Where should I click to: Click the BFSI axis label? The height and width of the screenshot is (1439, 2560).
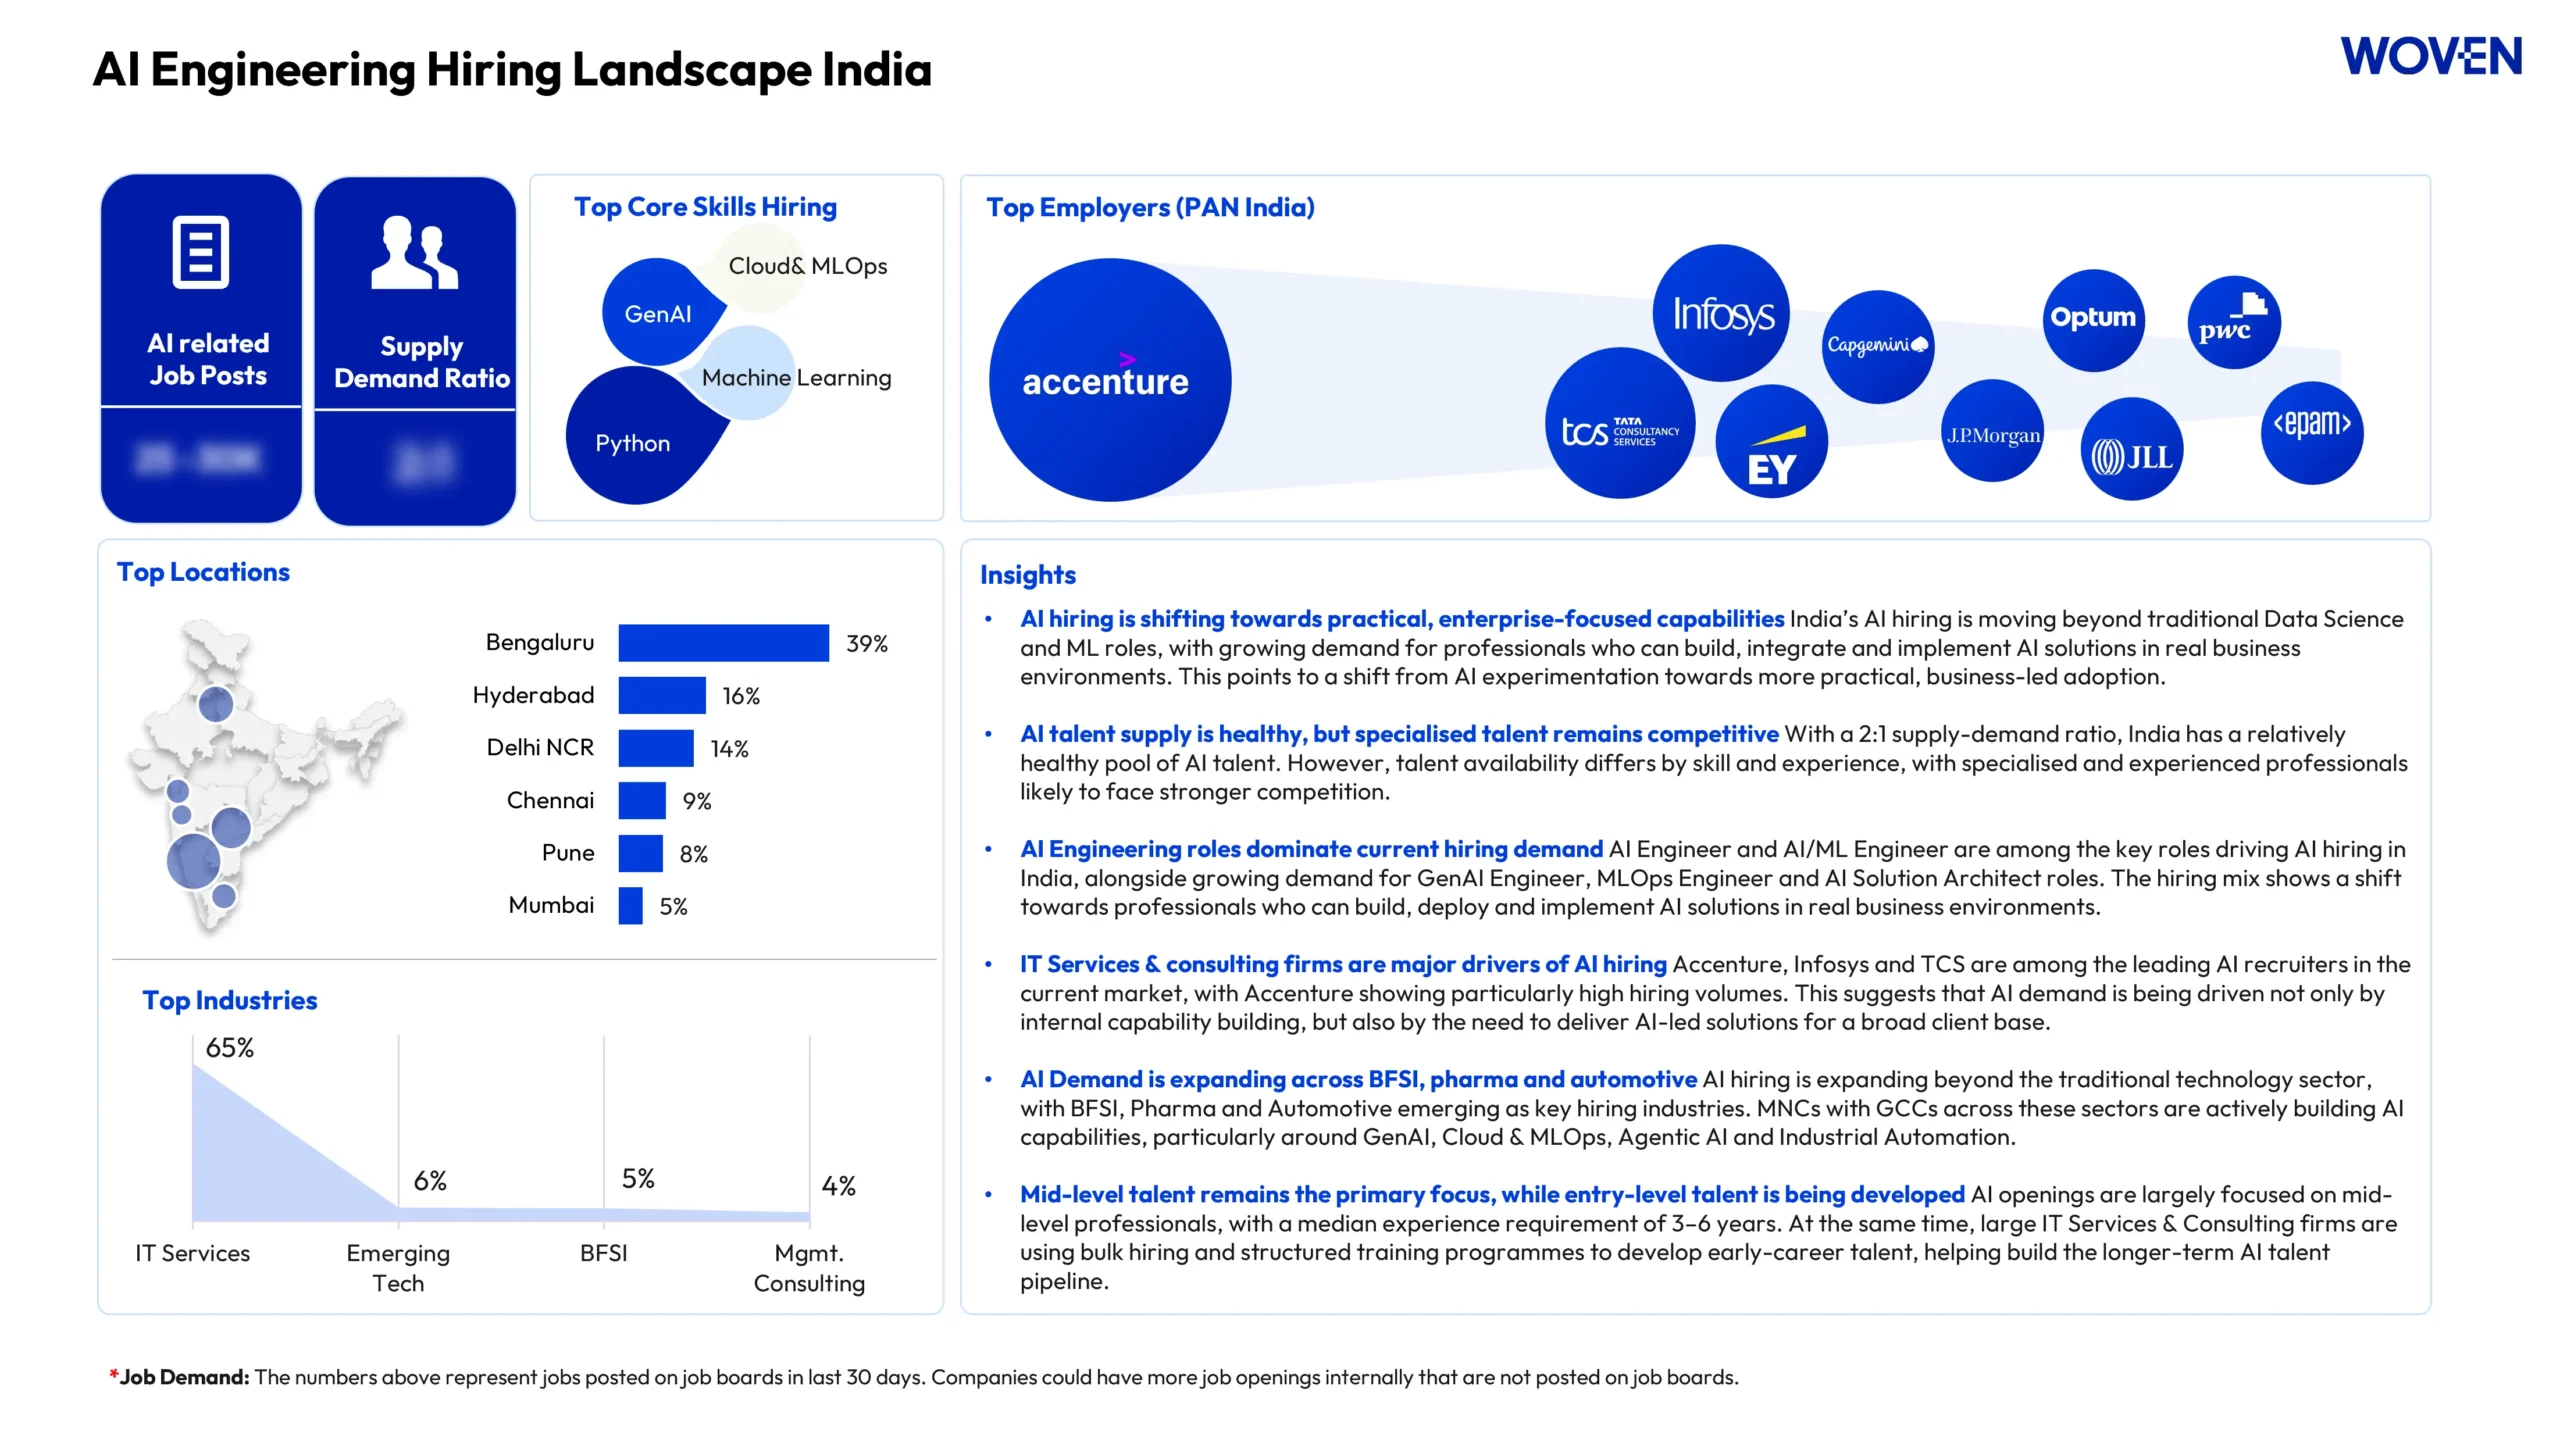coord(603,1253)
